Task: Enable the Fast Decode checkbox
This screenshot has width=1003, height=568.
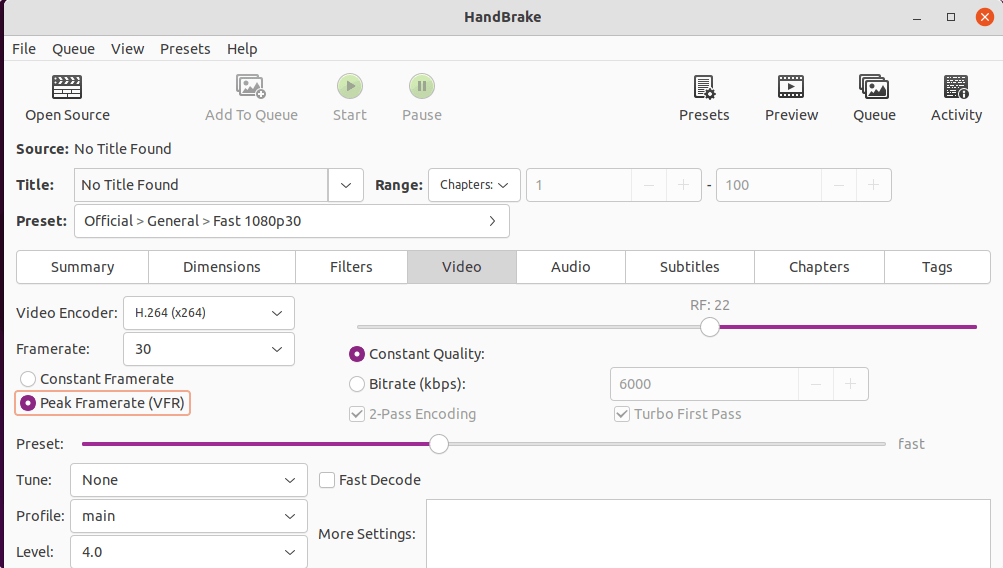Action: (x=327, y=480)
